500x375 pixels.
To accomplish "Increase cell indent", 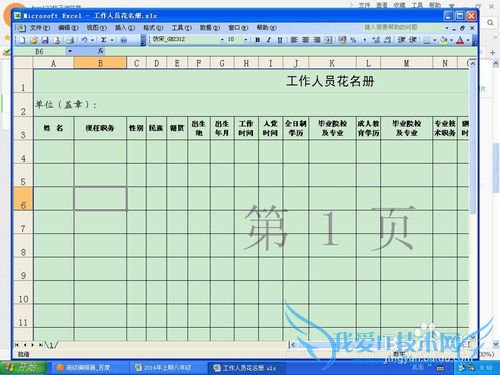I will pyautogui.click(x=413, y=40).
